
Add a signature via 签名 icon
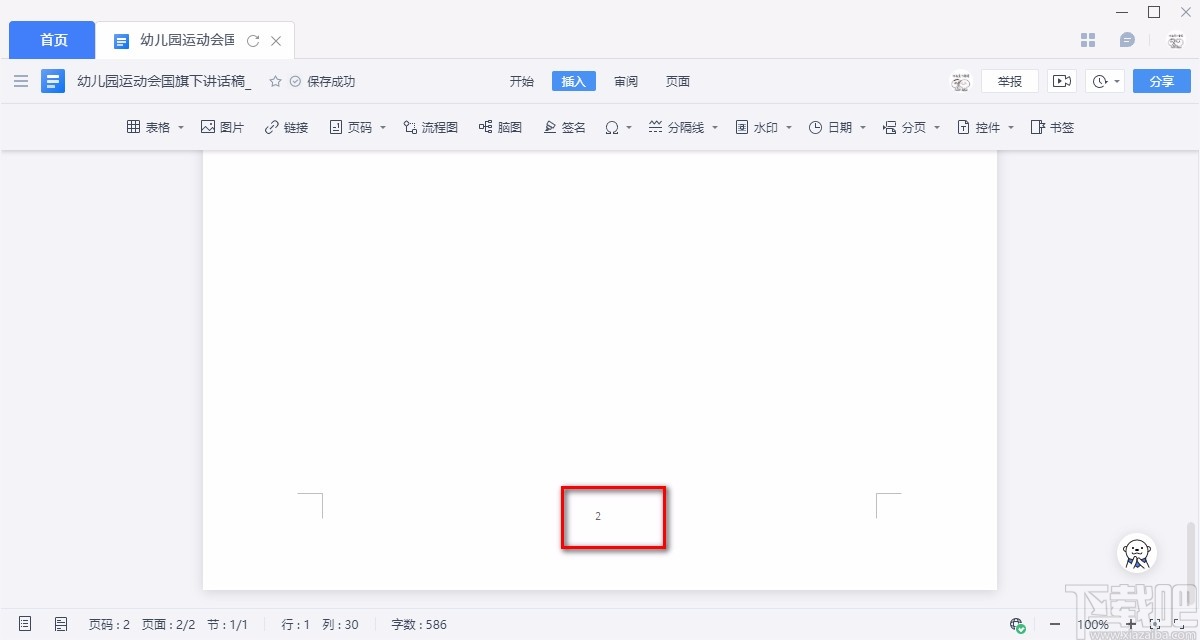coord(564,127)
